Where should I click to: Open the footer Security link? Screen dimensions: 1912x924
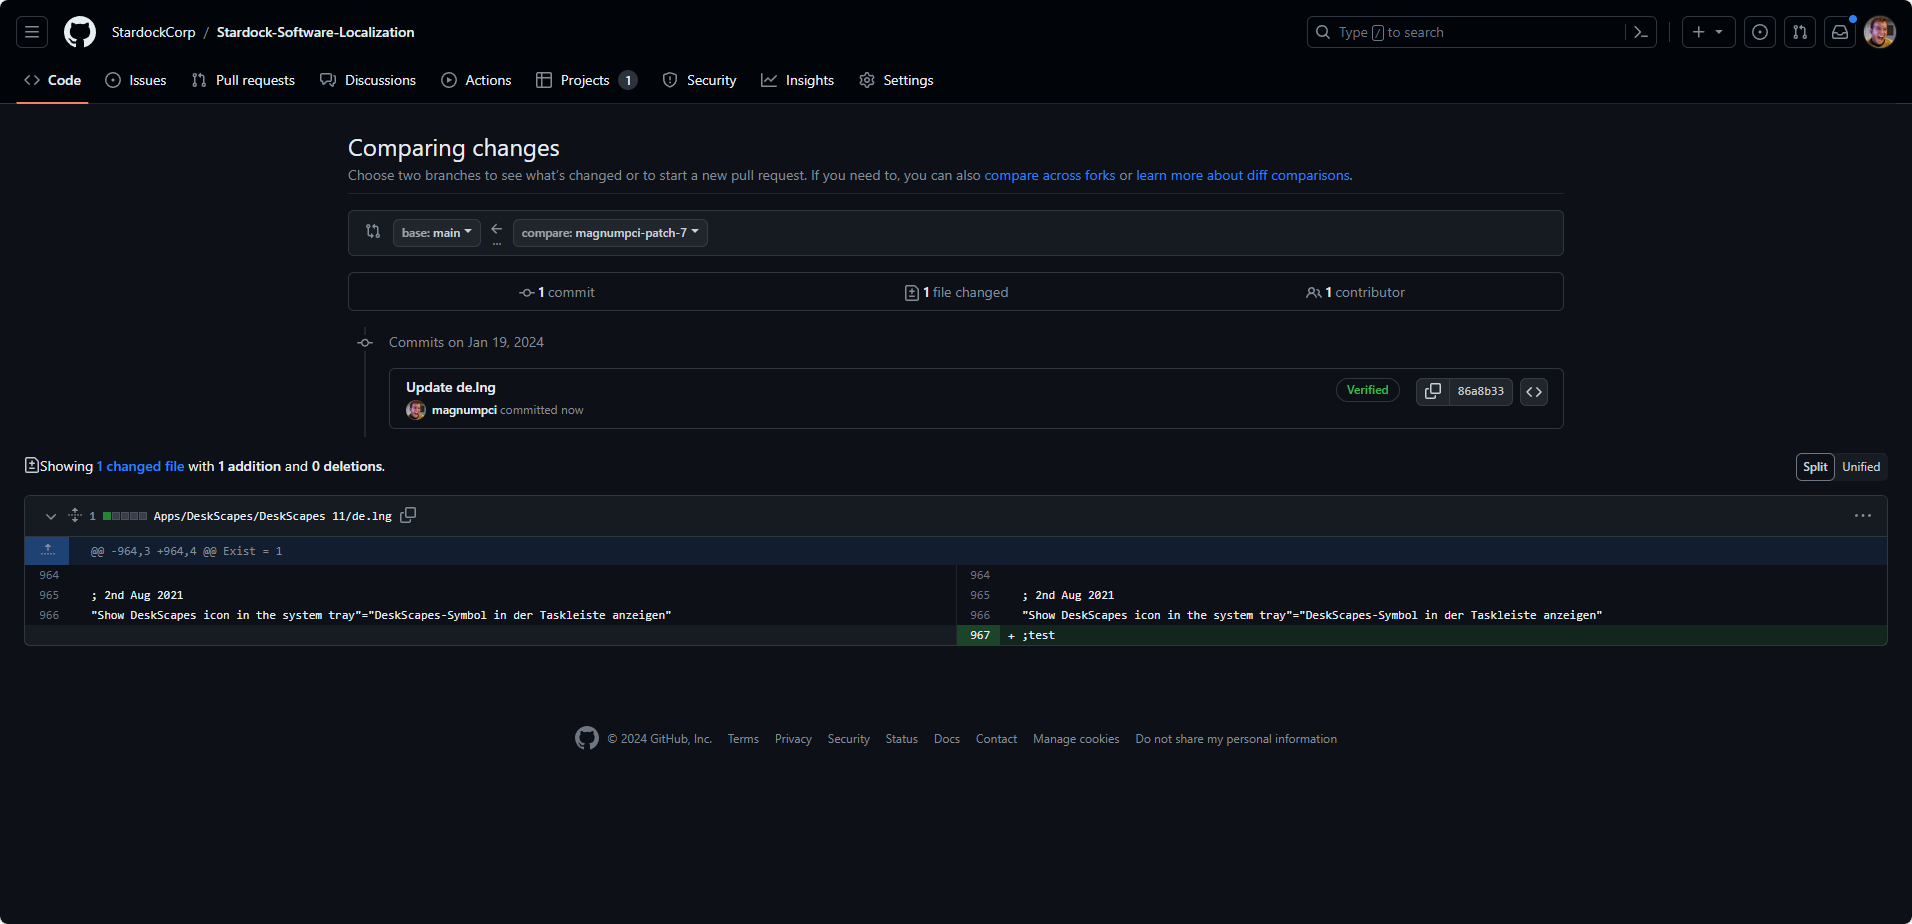tap(849, 739)
